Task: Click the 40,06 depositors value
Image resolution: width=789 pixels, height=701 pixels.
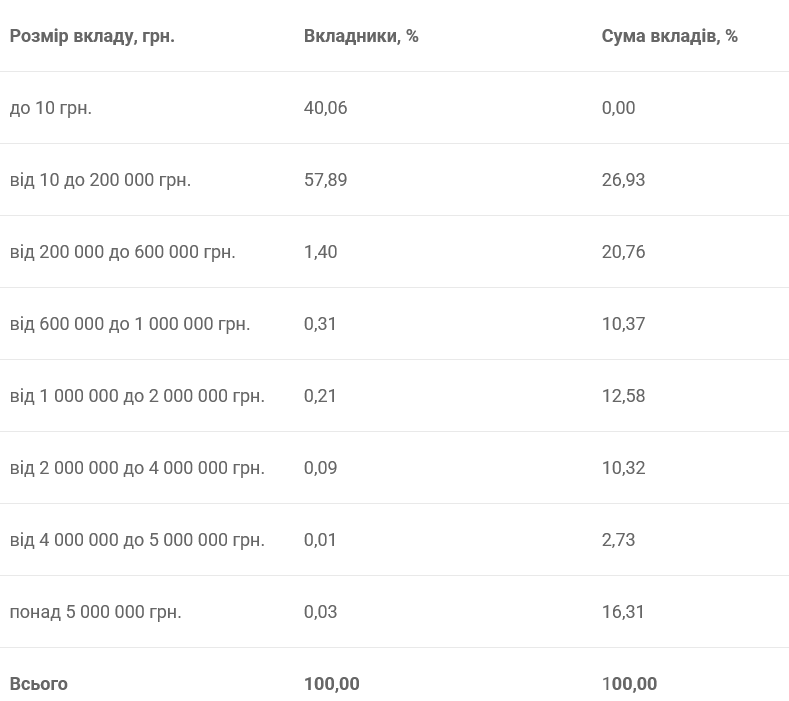Action: 325,108
